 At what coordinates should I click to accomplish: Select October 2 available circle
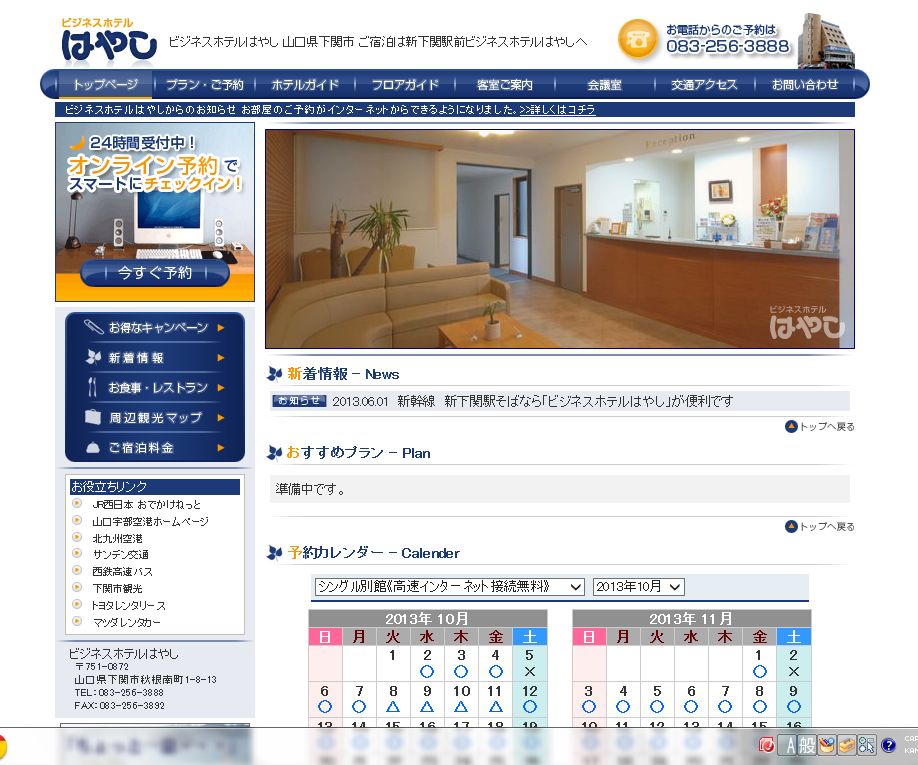427,671
